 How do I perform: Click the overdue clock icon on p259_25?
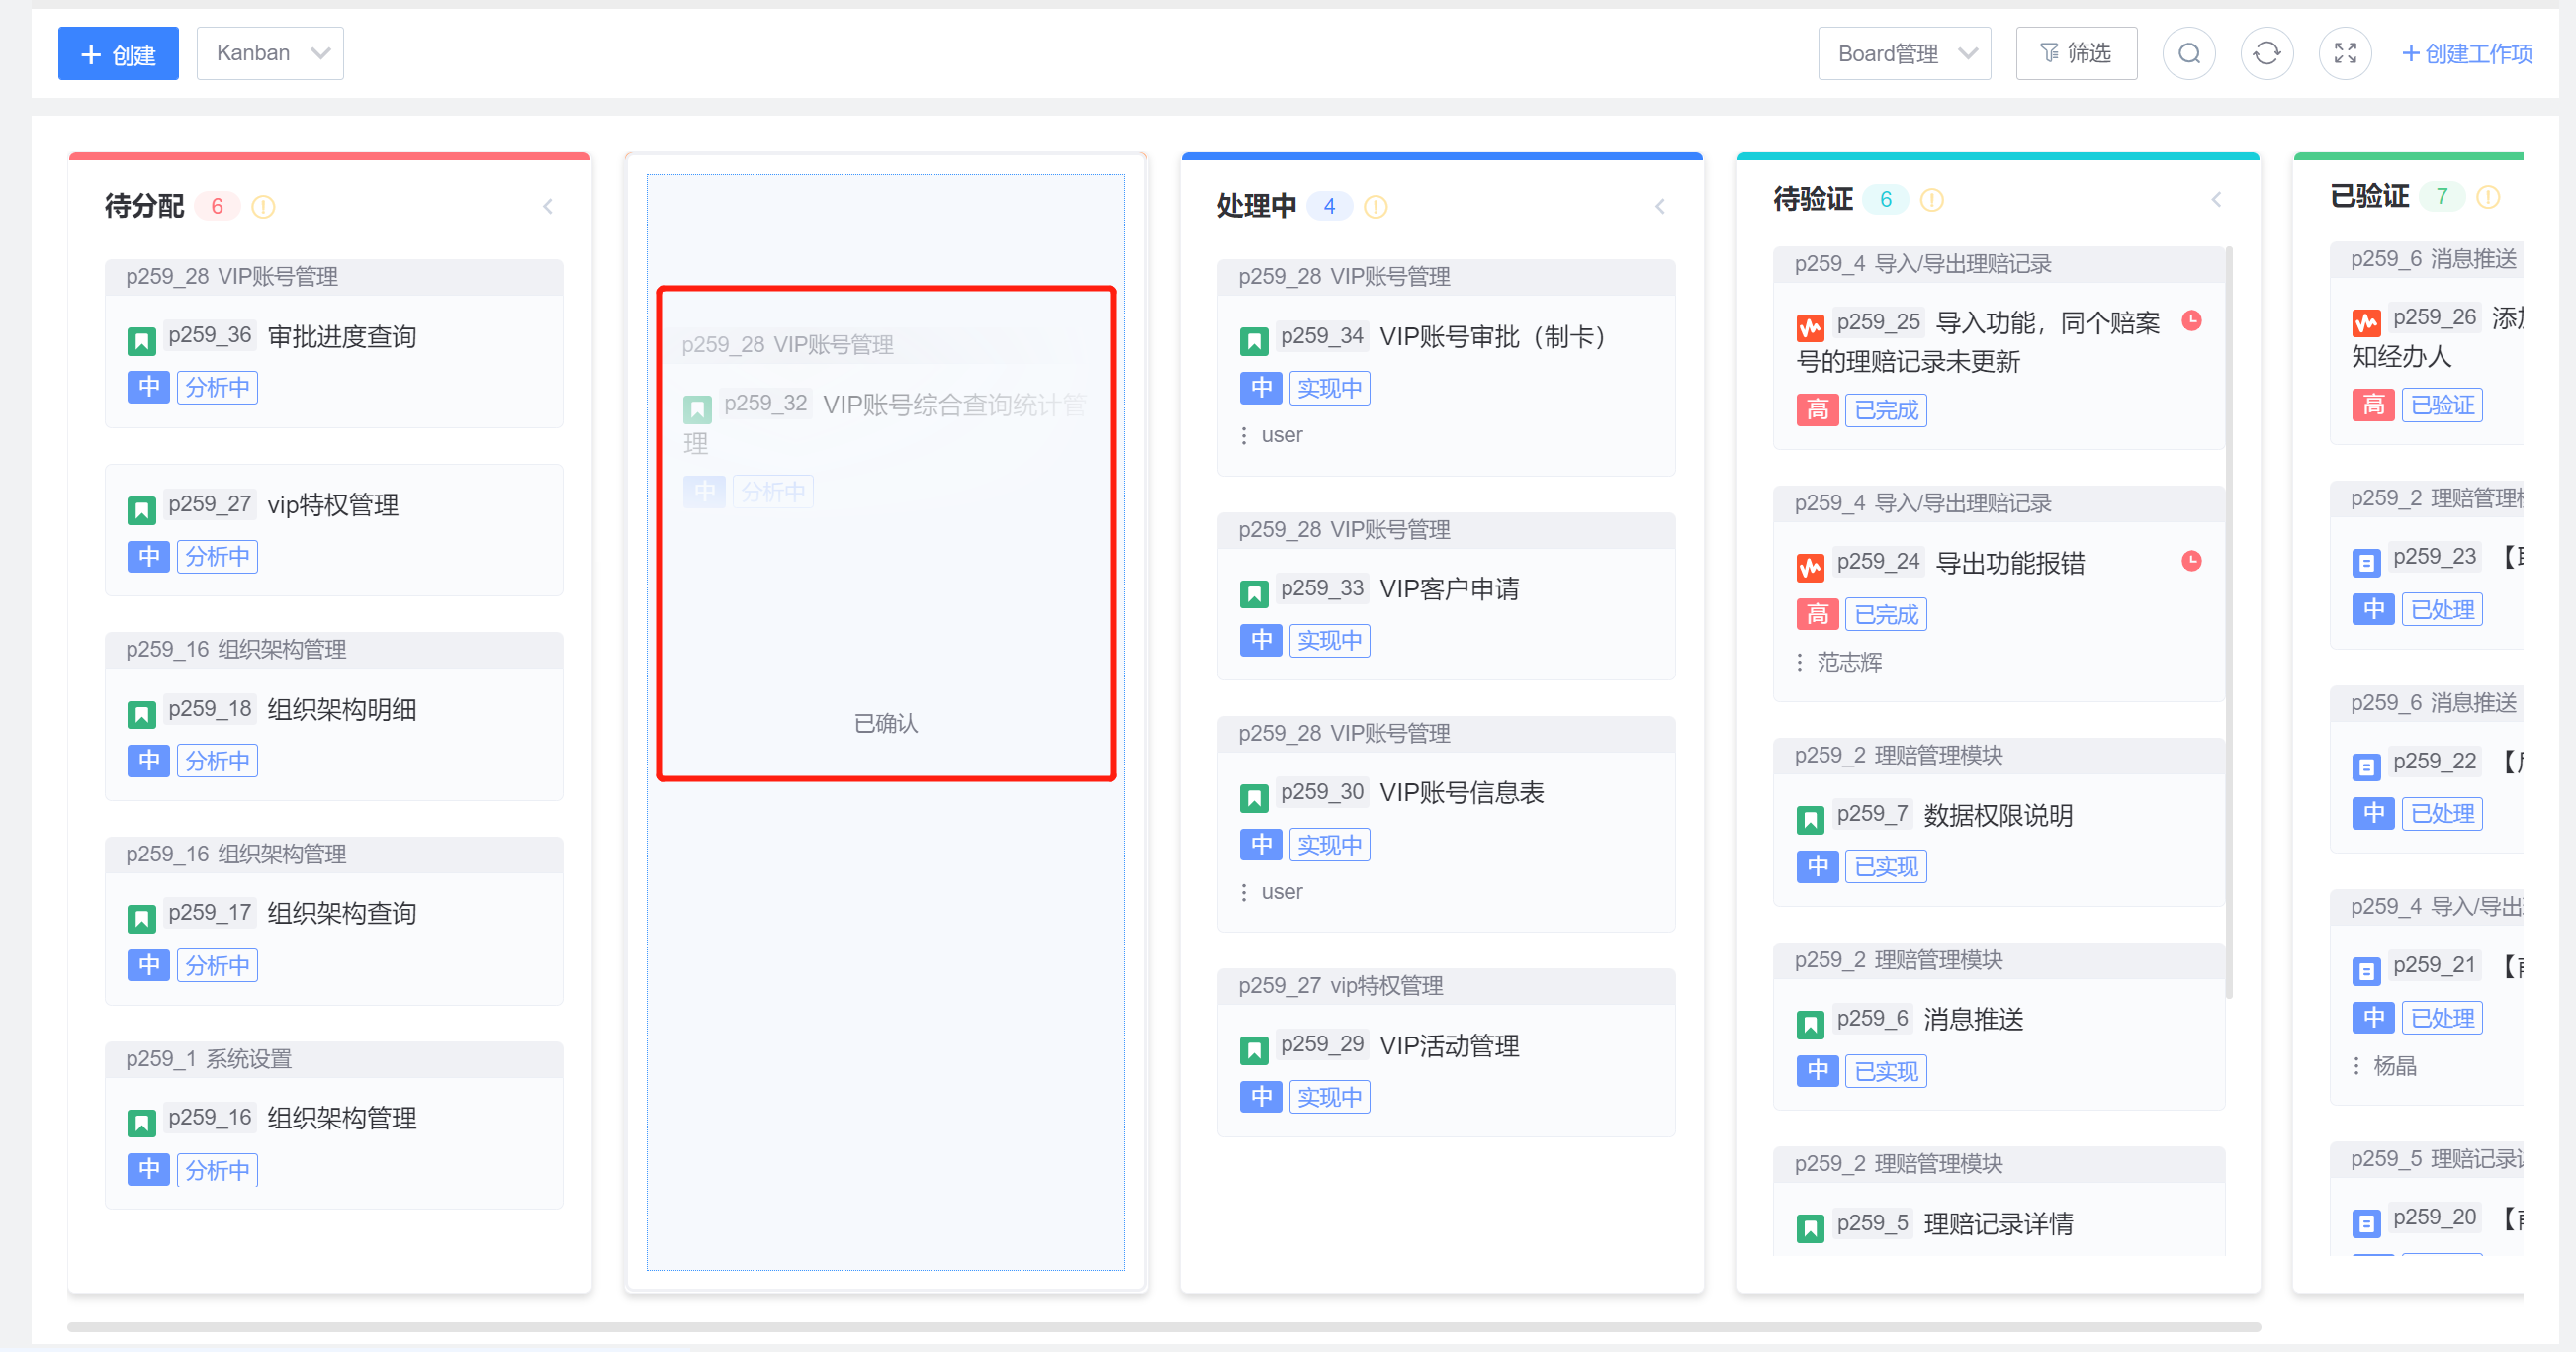[x=2192, y=321]
